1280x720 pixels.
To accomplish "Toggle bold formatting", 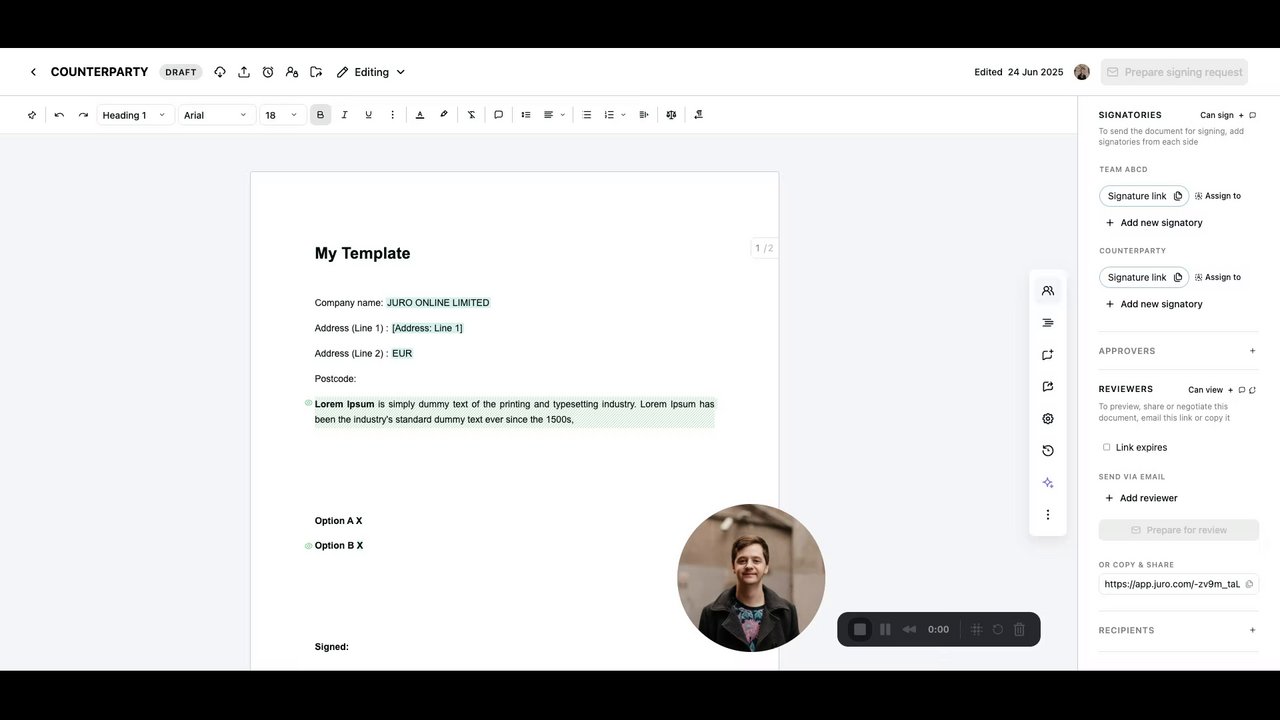I will pos(320,115).
